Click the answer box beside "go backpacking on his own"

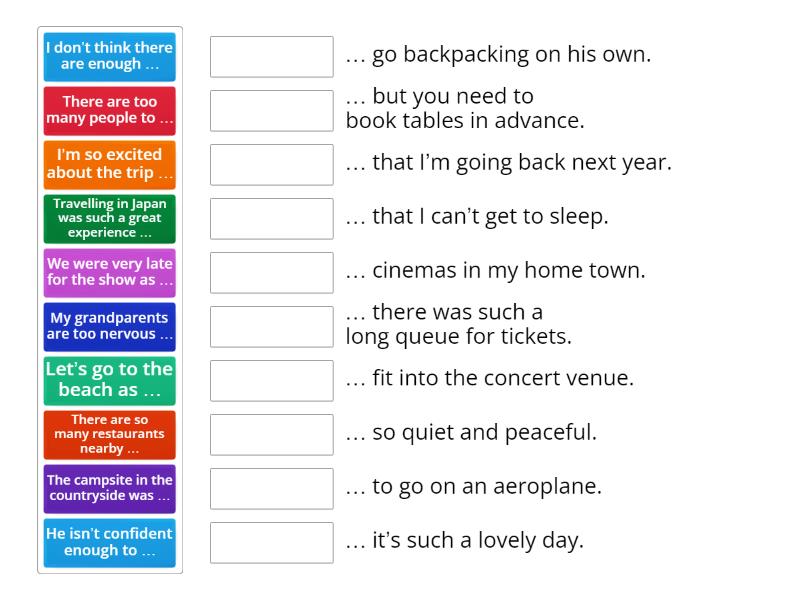pos(271,56)
